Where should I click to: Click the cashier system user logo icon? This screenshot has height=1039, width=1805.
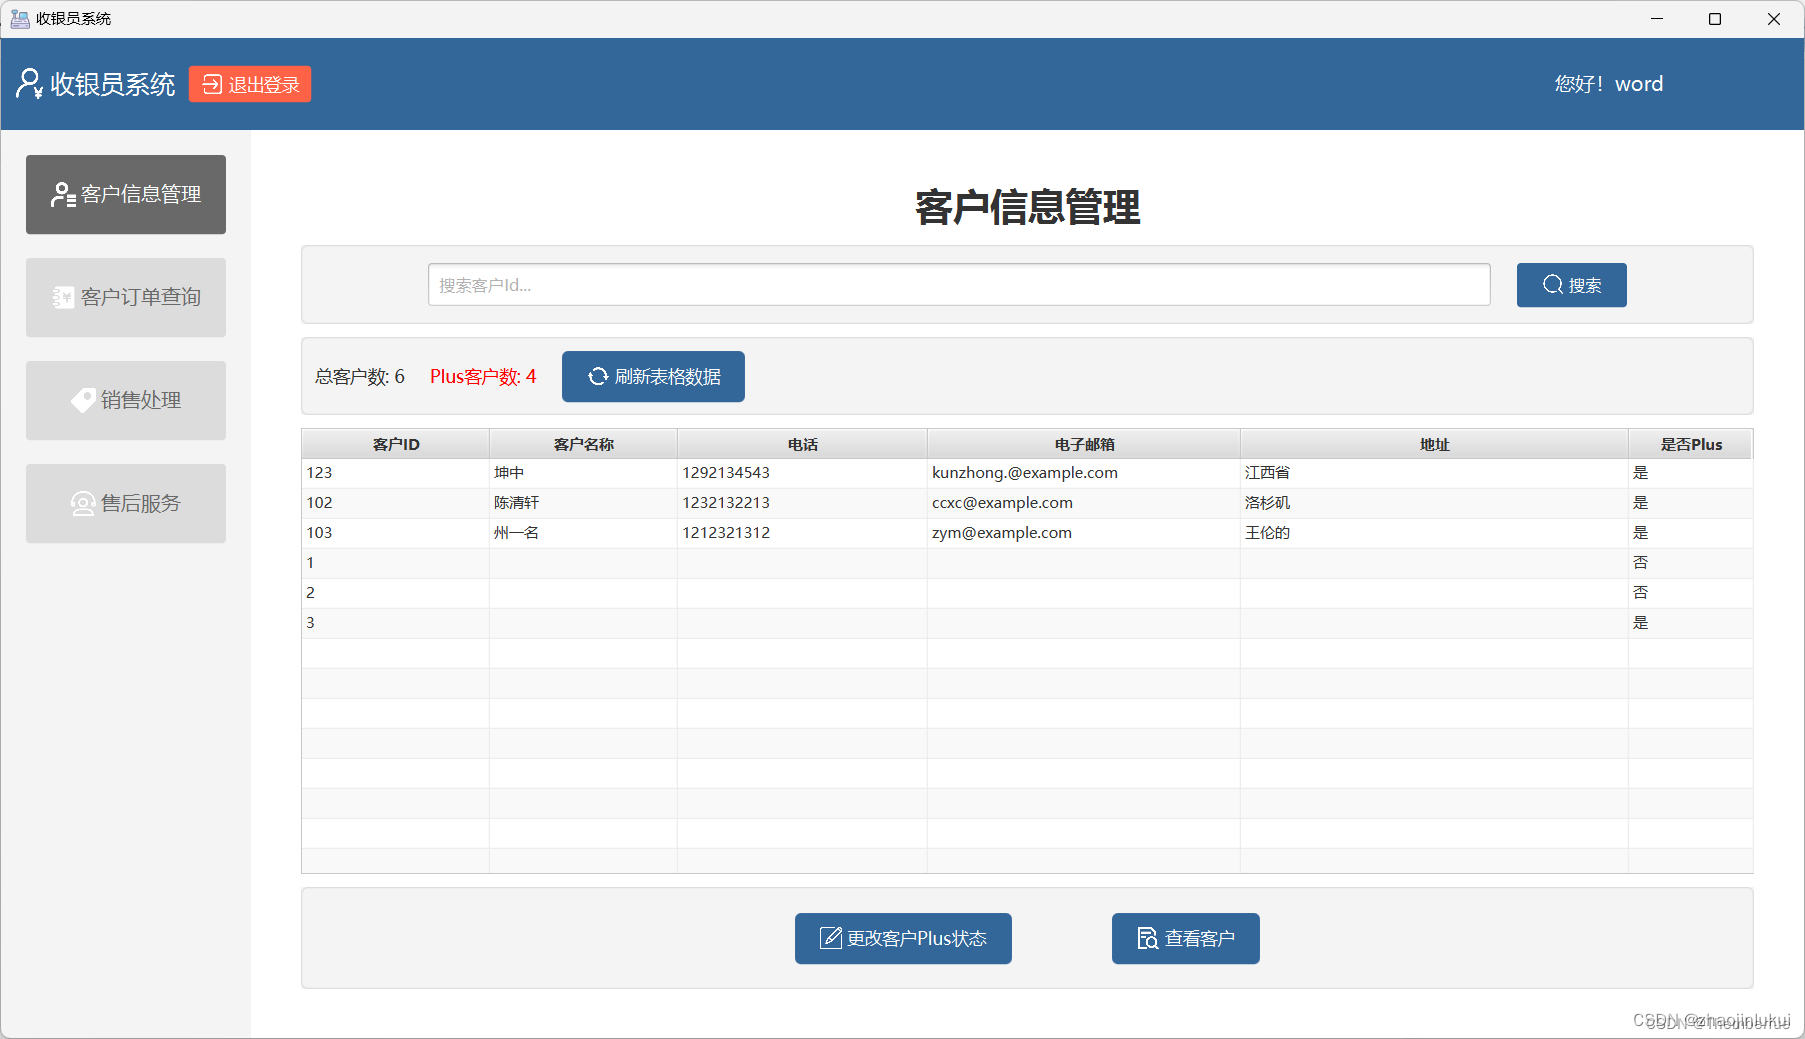(x=30, y=84)
